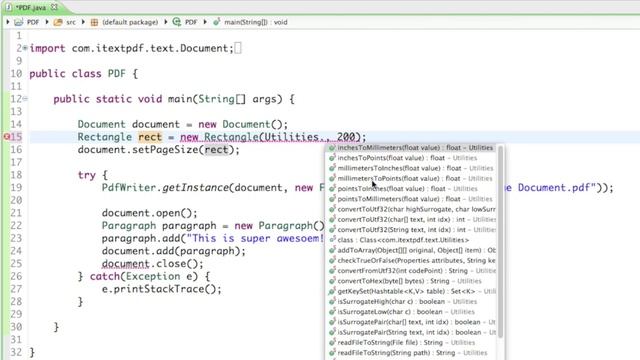The image size is (640, 360).
Task: Expand the breadcrumb arrow before PDF class
Action: (166, 22)
